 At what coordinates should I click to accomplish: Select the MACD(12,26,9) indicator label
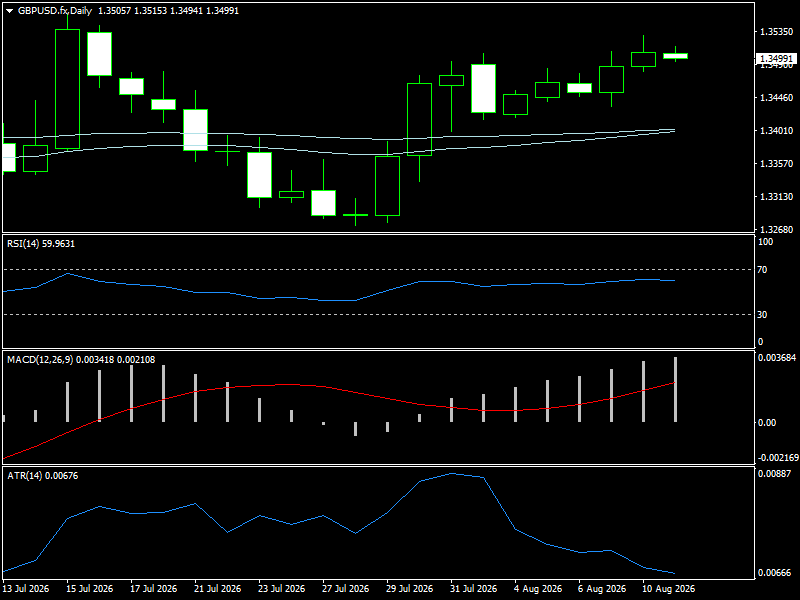(x=81, y=360)
